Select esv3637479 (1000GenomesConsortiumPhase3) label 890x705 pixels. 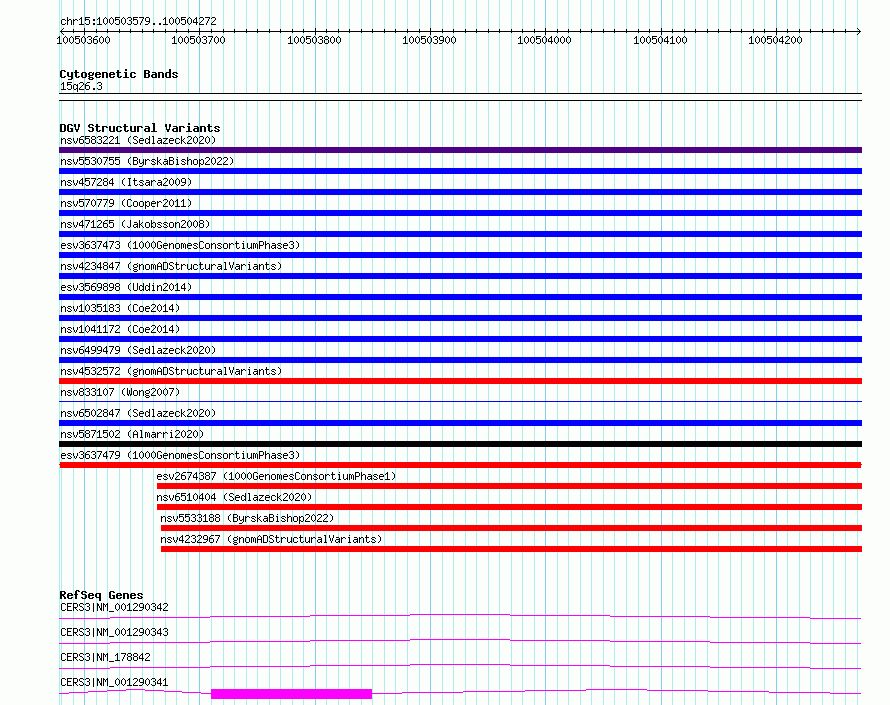pyautogui.click(x=180, y=455)
